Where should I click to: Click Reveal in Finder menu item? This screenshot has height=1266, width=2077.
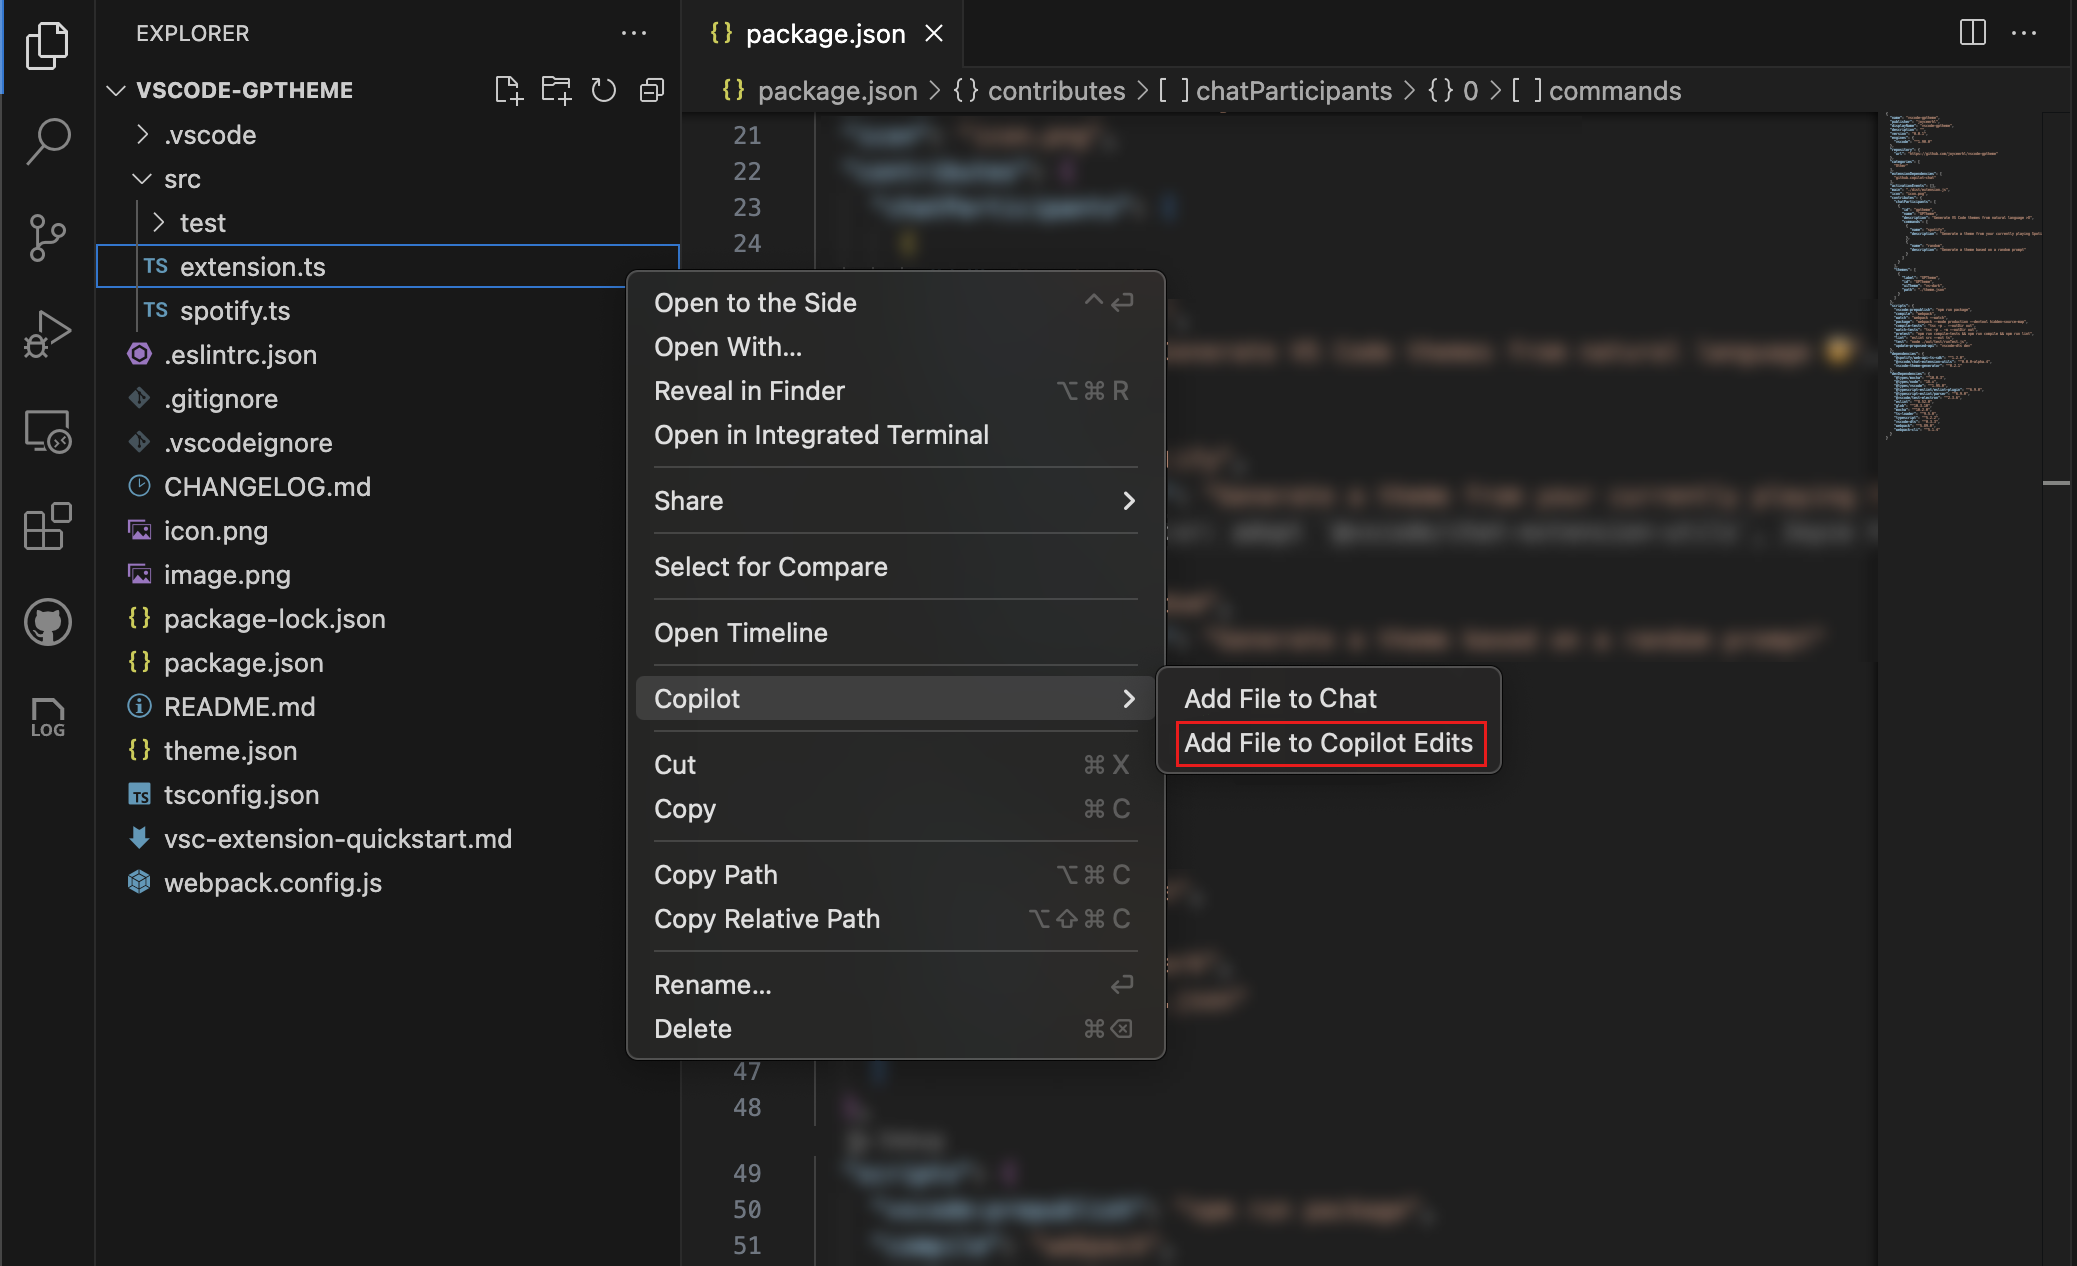pyautogui.click(x=748, y=390)
